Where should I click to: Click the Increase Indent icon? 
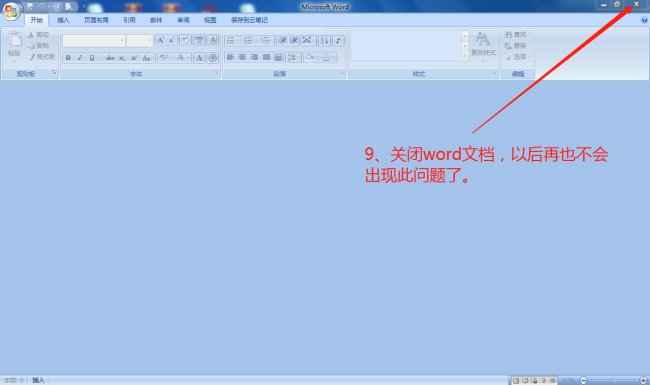pyautogui.click(x=294, y=40)
